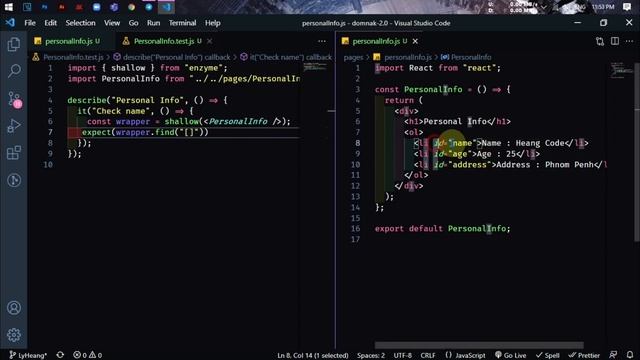Run Prettier from status bar

click(x=584, y=356)
